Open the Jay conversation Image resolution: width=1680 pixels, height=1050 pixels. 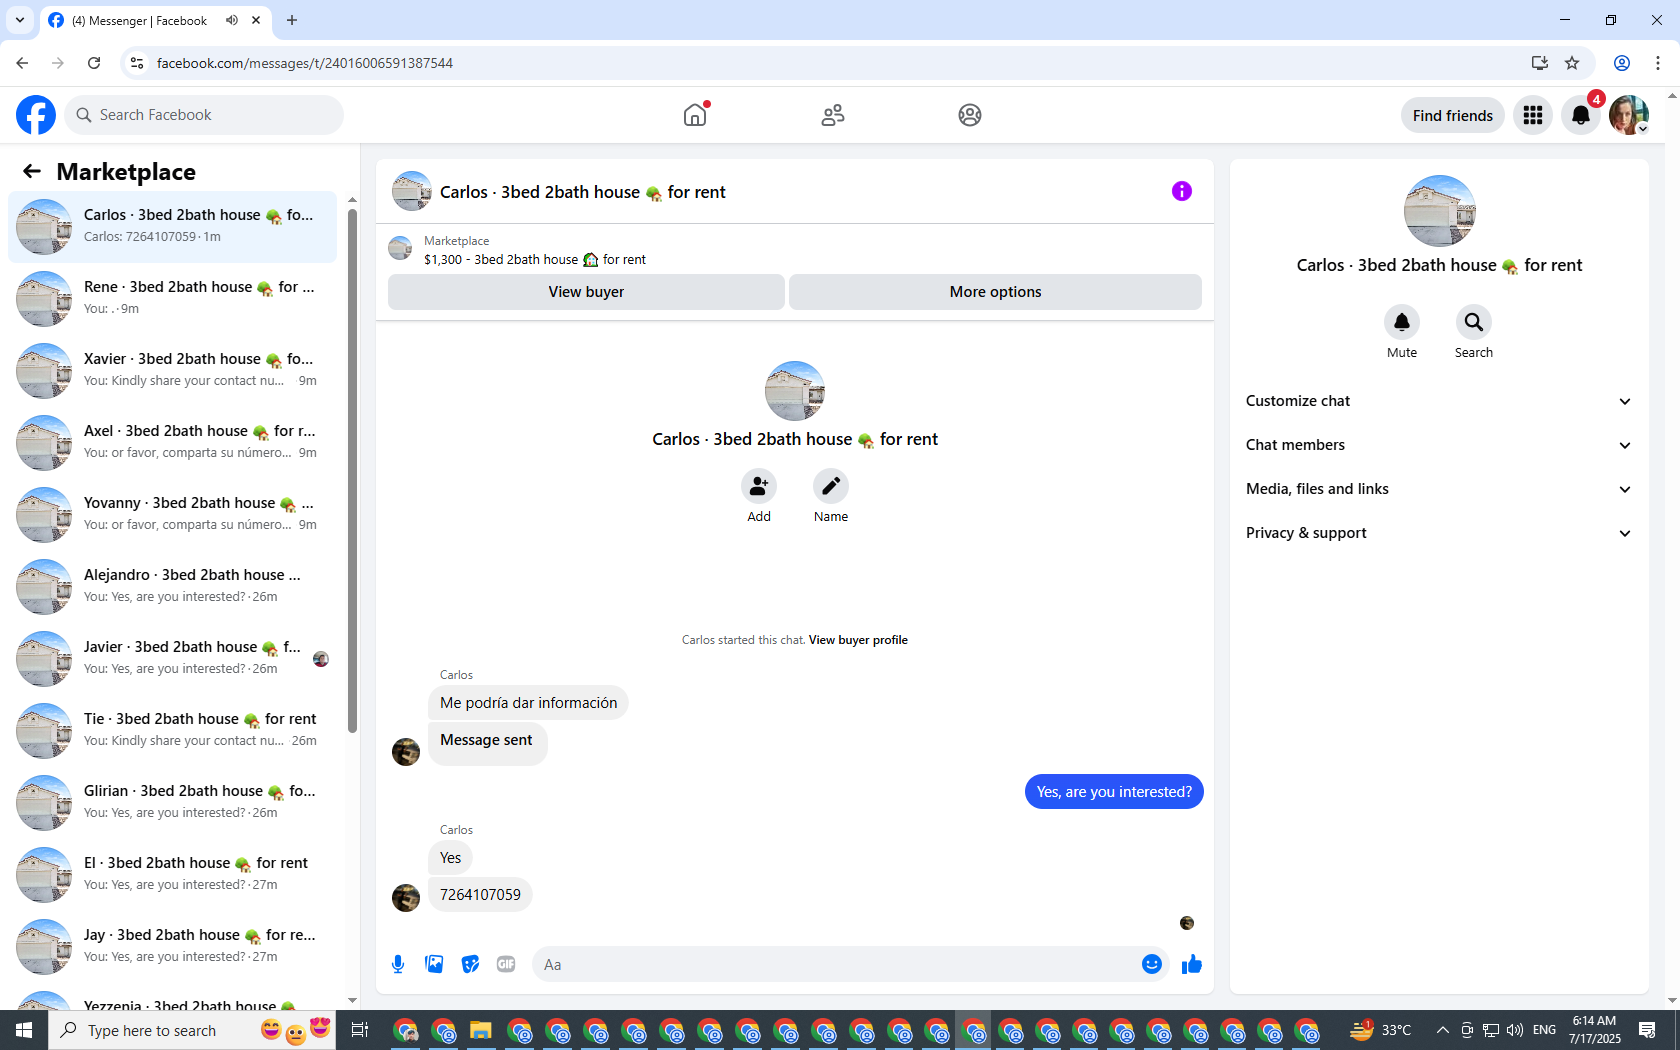172,947
